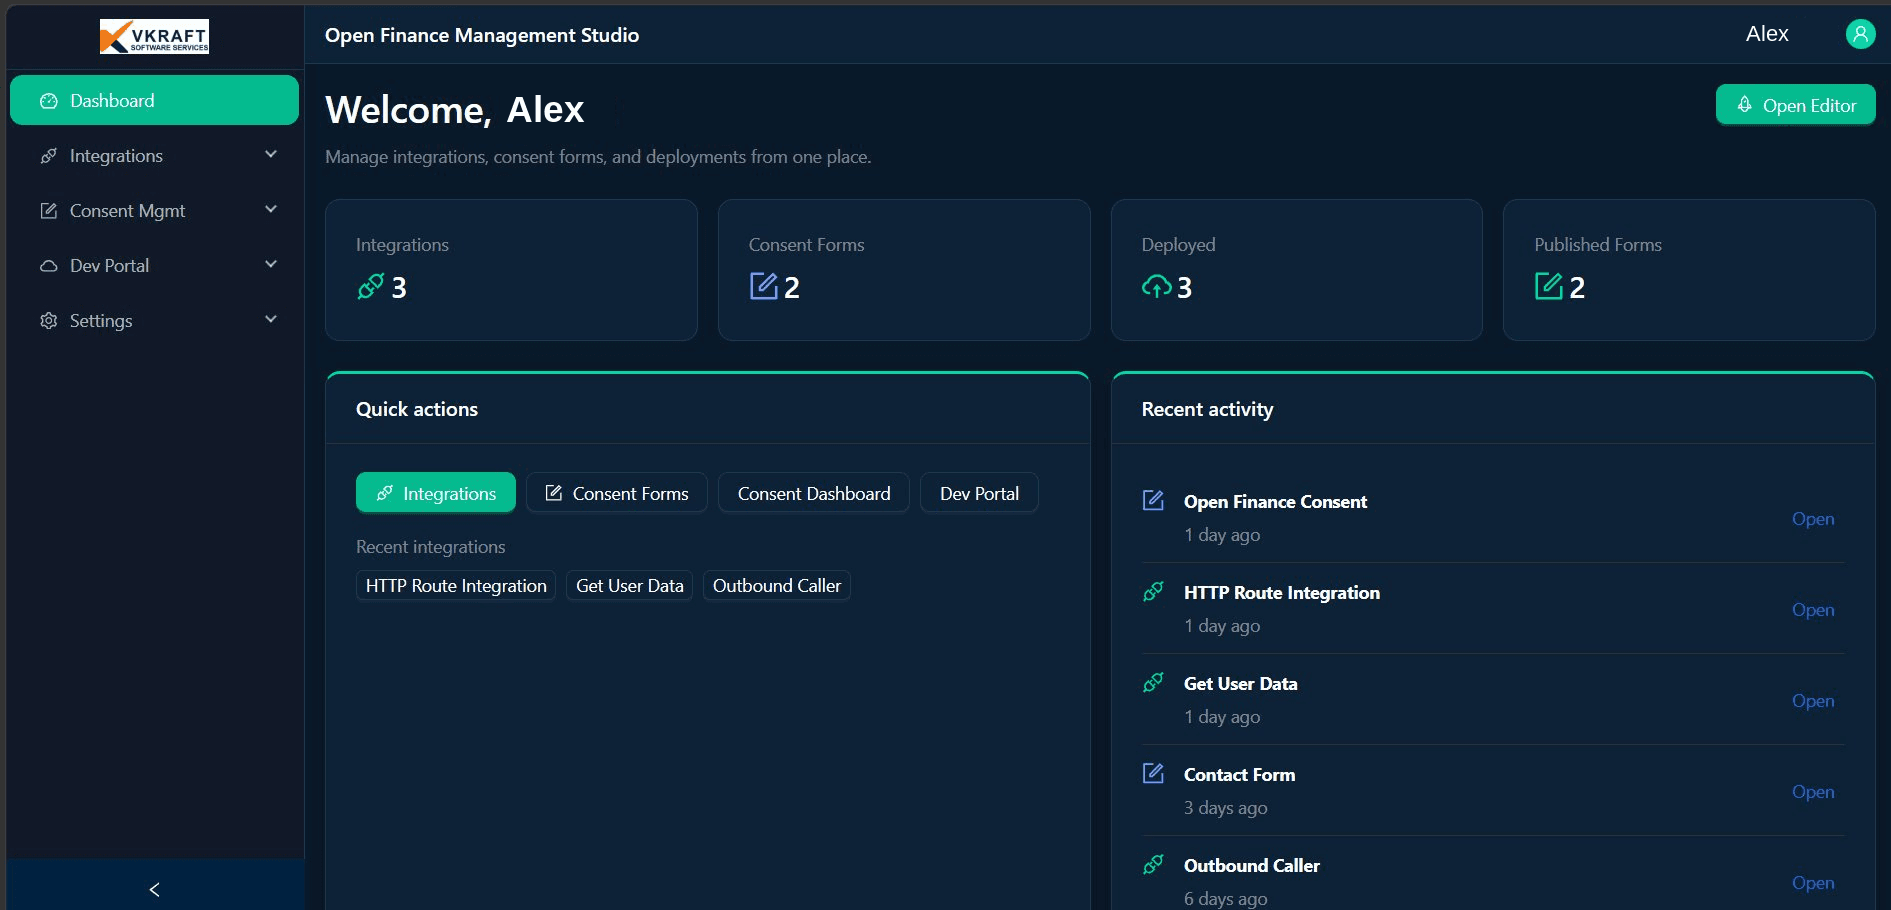
Task: Click the Consent Forms stat card
Action: pos(904,270)
